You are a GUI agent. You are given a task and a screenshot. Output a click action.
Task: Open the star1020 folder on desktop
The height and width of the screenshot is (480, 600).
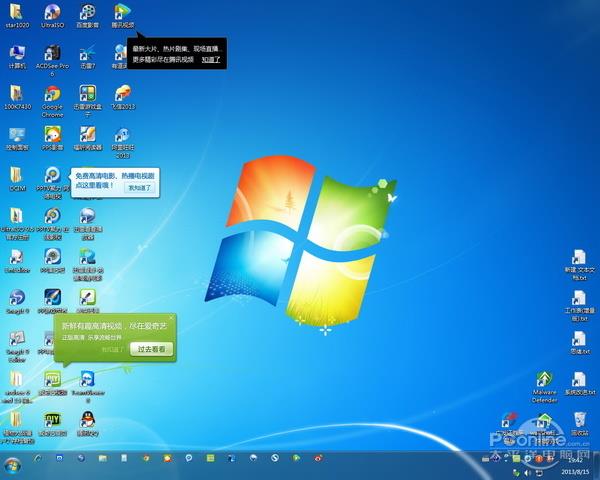(17, 13)
